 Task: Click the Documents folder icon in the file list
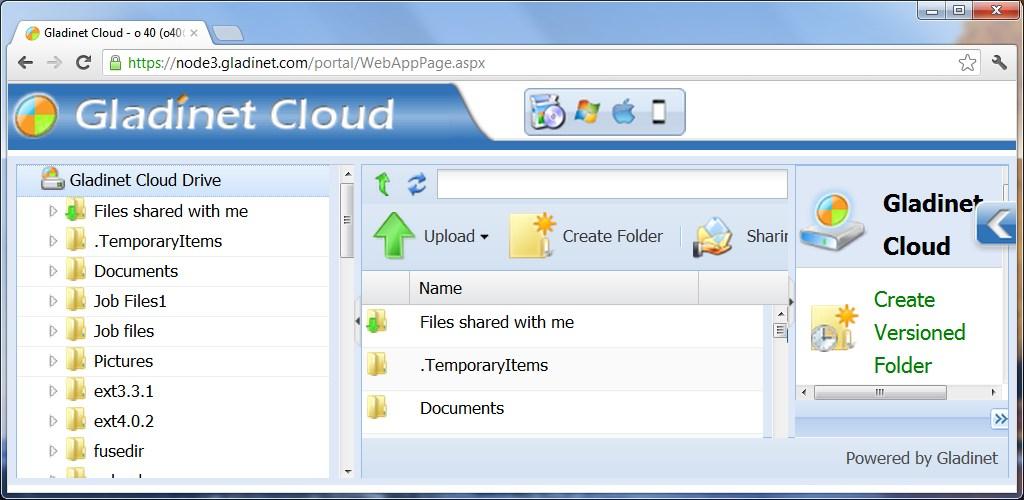pyautogui.click(x=376, y=408)
